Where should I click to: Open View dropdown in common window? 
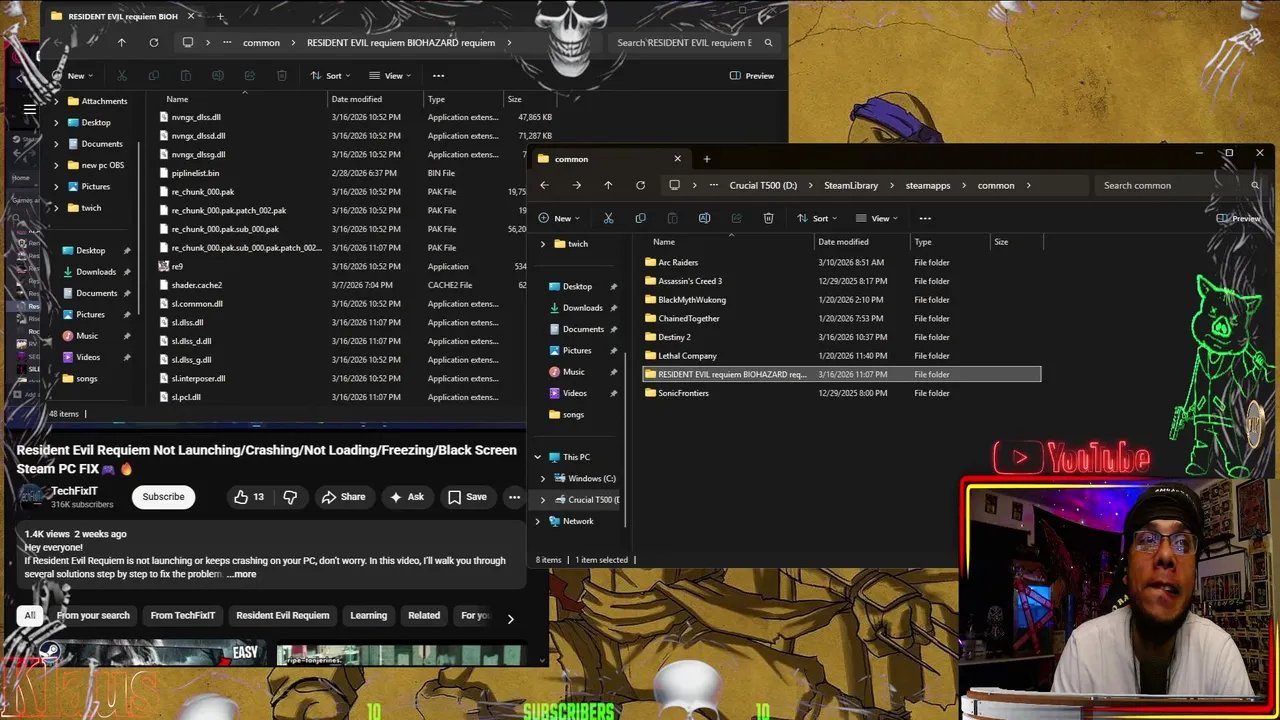879,218
